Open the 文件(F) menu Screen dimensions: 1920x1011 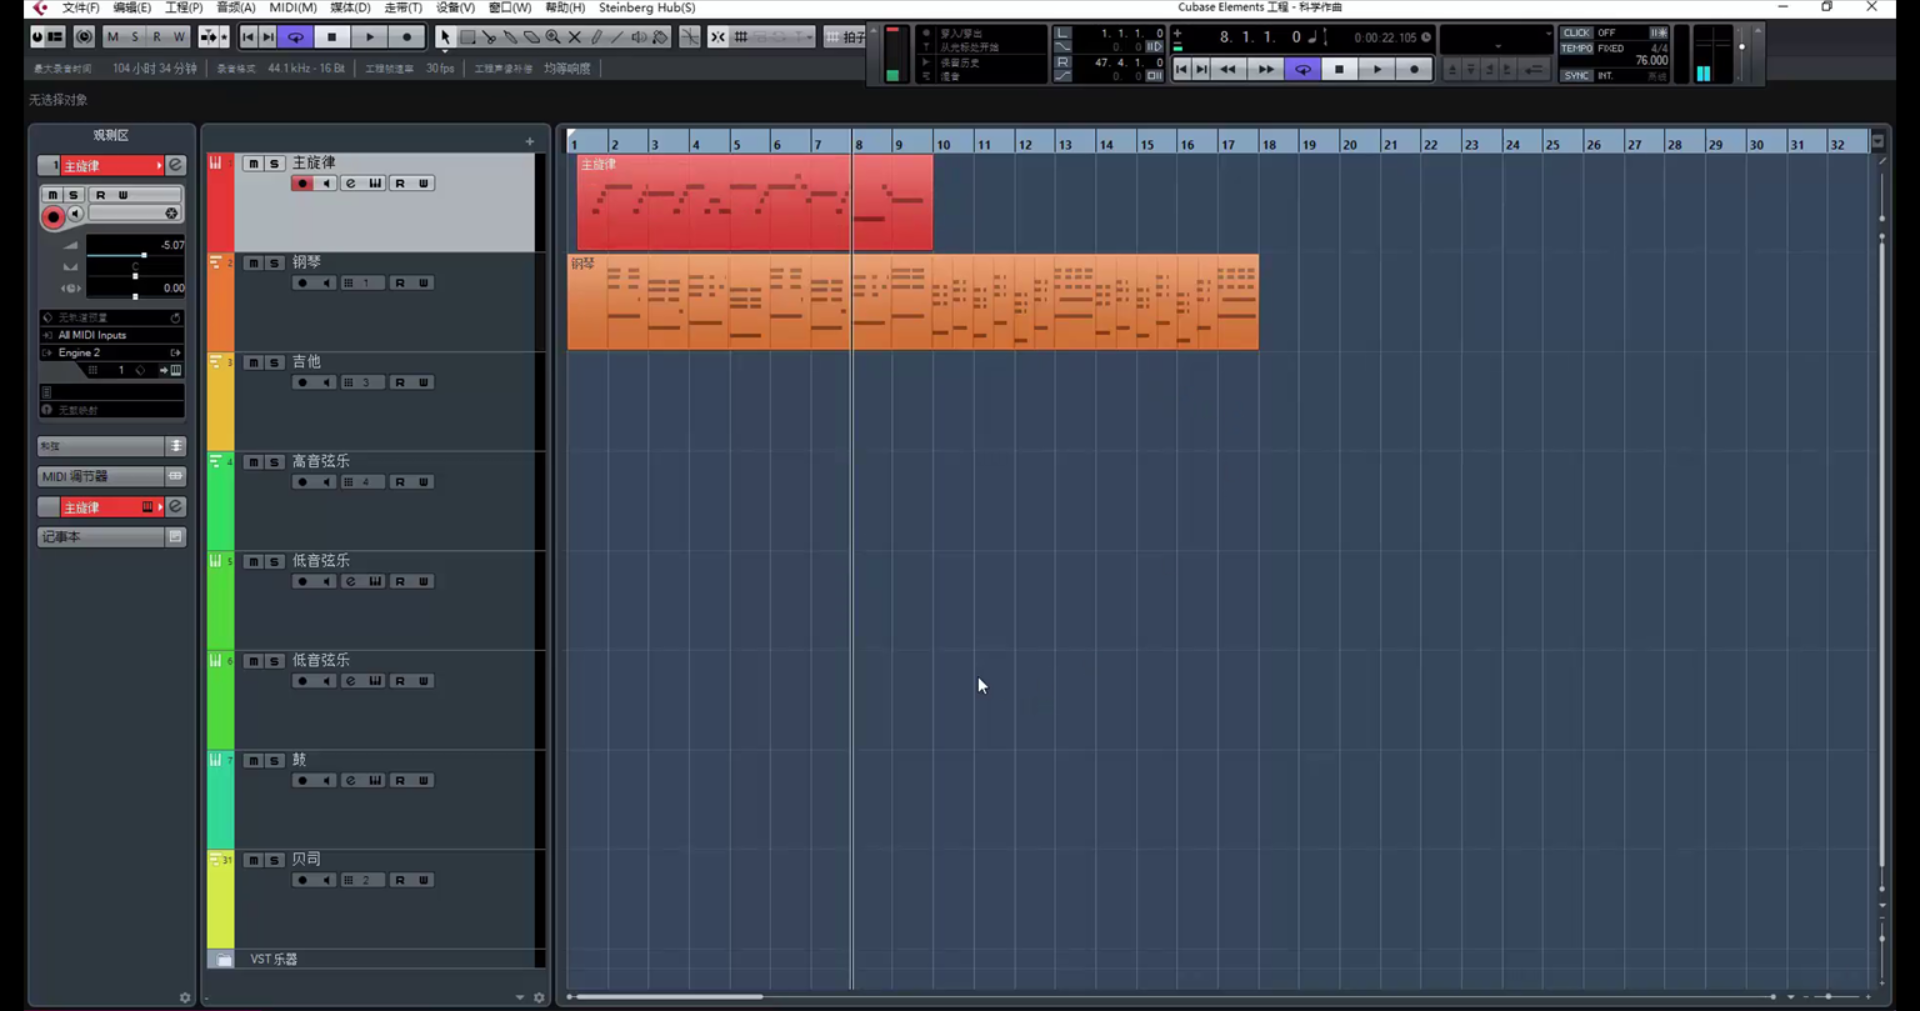click(x=81, y=8)
